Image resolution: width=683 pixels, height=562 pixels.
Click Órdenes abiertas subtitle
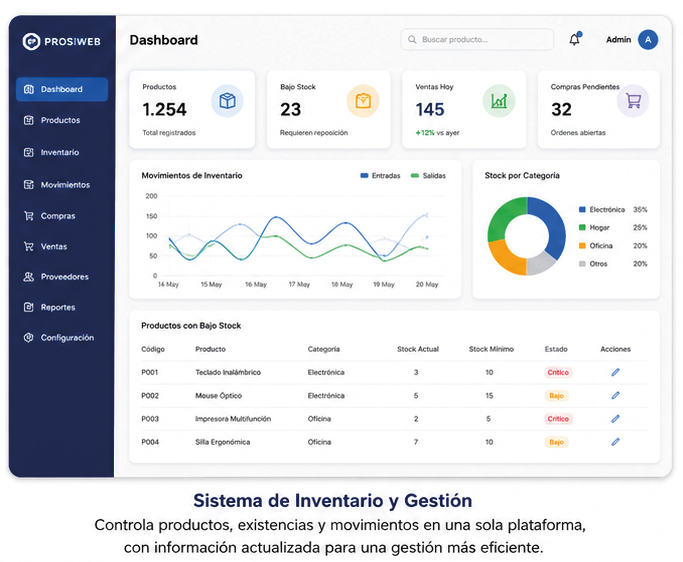(578, 133)
